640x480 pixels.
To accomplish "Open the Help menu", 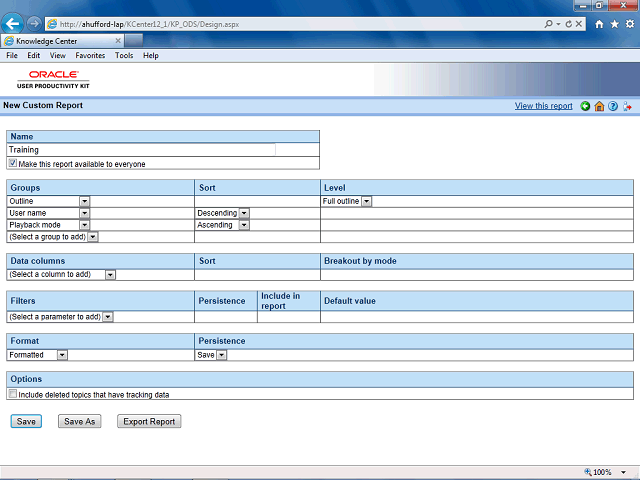I will (x=151, y=56).
